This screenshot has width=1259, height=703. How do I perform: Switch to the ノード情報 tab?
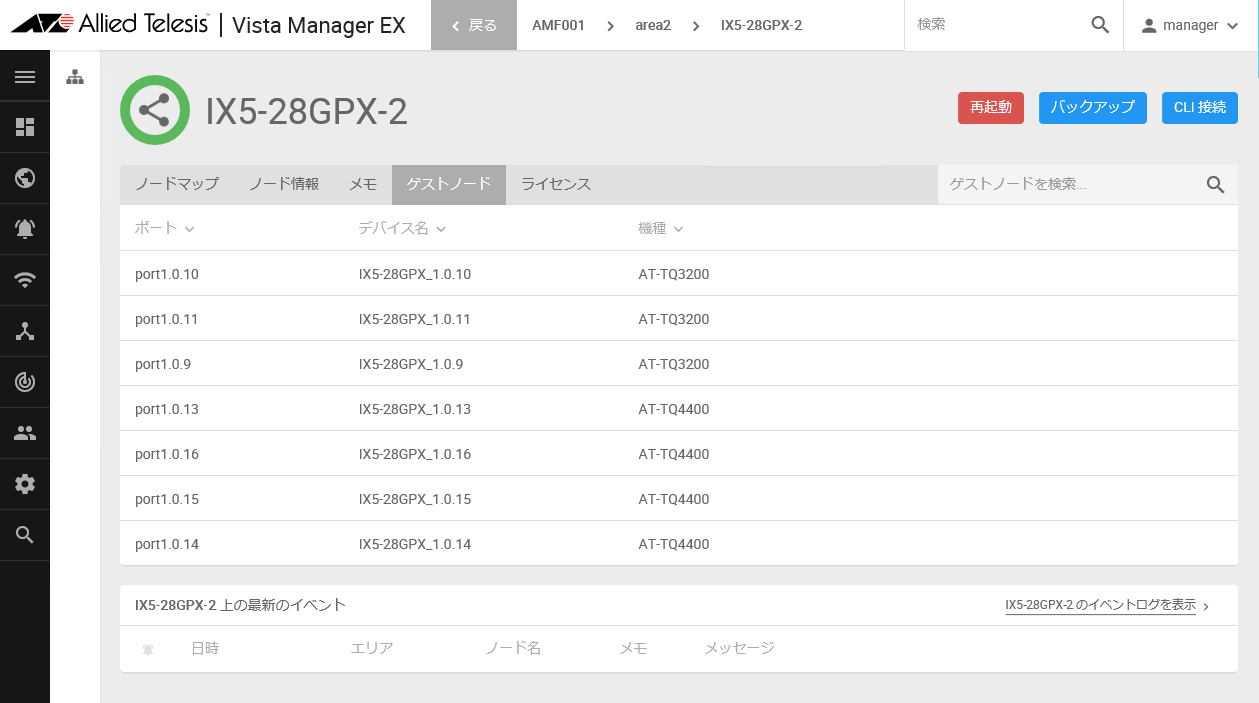[x=284, y=184]
